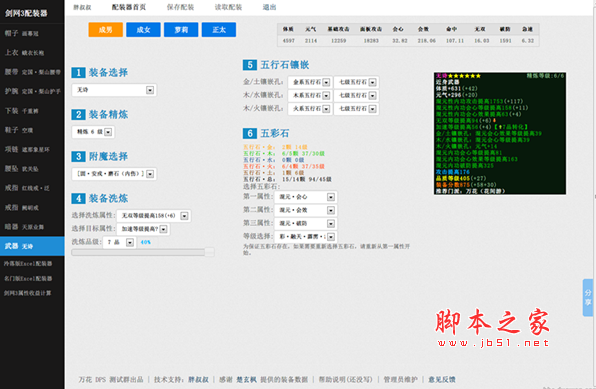The width and height of the screenshot is (596, 389).
Task: Click the 分享 share side tab
Action: point(588,298)
